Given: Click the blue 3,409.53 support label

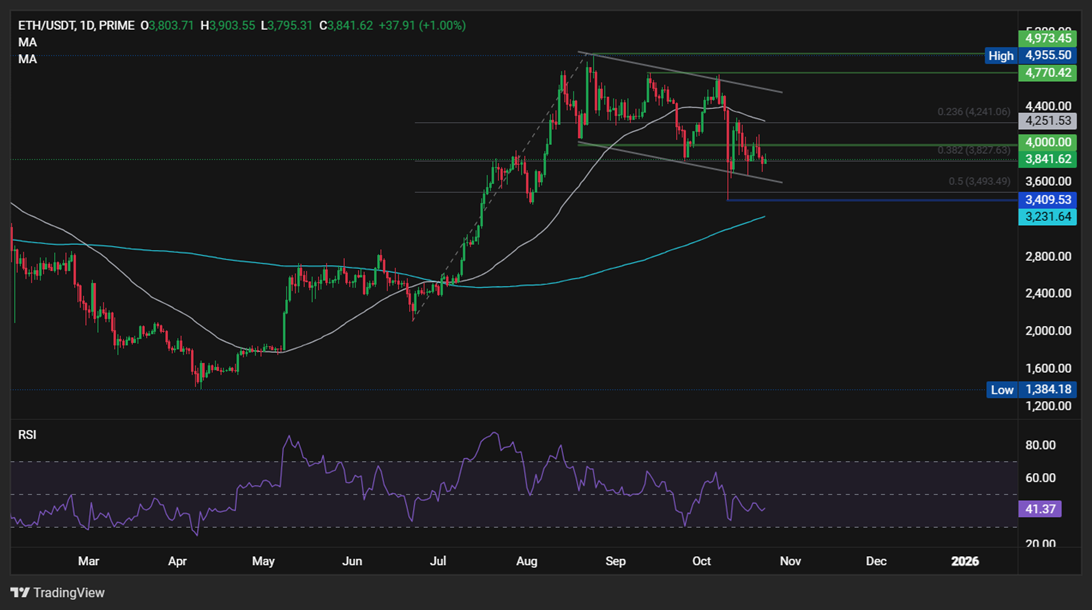Looking at the screenshot, I should 1047,199.
